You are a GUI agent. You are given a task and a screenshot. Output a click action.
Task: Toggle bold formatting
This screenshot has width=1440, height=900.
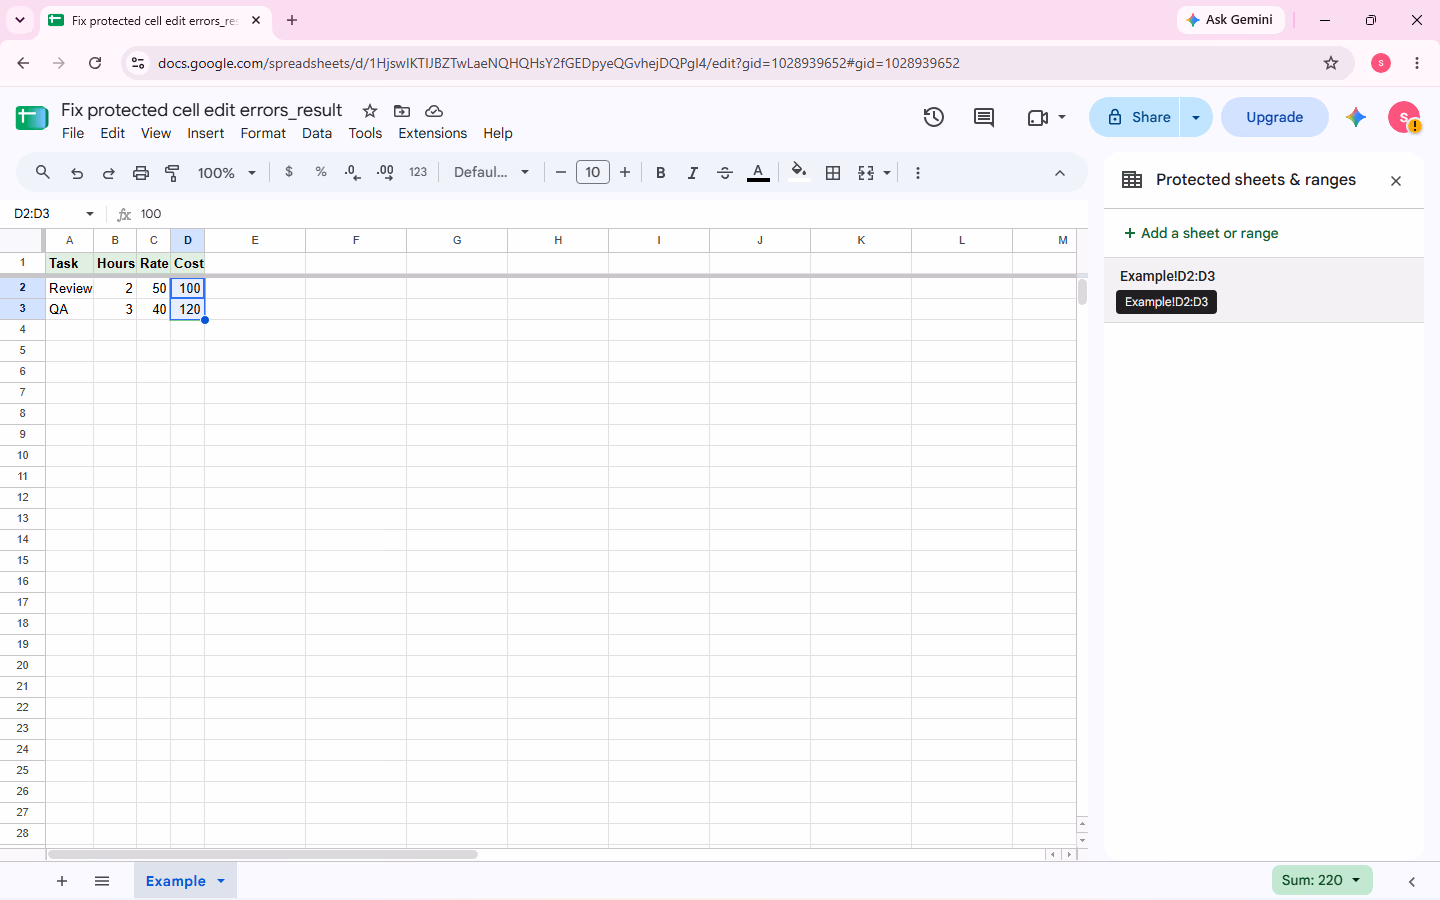(660, 172)
